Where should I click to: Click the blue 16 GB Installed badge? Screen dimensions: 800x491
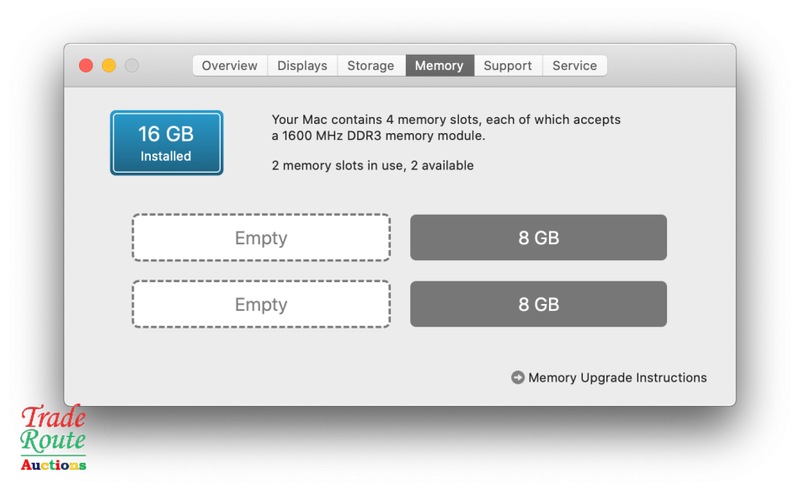coord(167,143)
